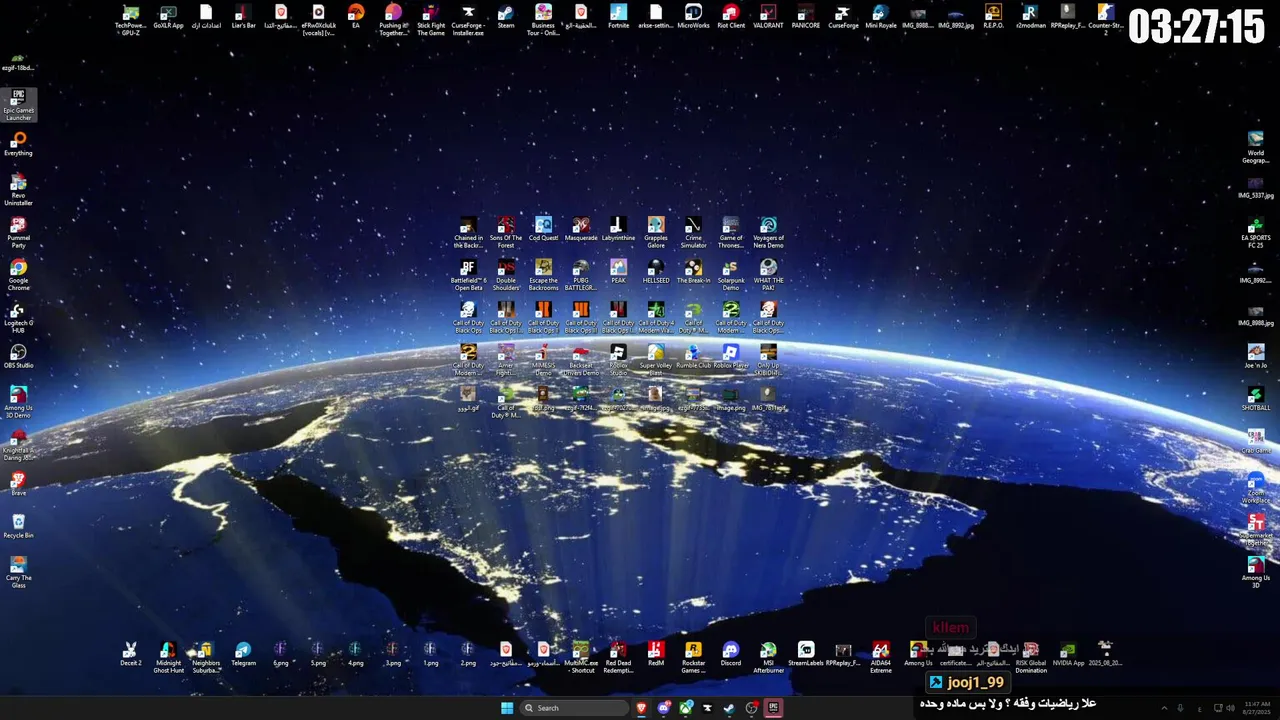Open Epic Games Launcher from taskbar
This screenshot has width=1280, height=720.
773,708
